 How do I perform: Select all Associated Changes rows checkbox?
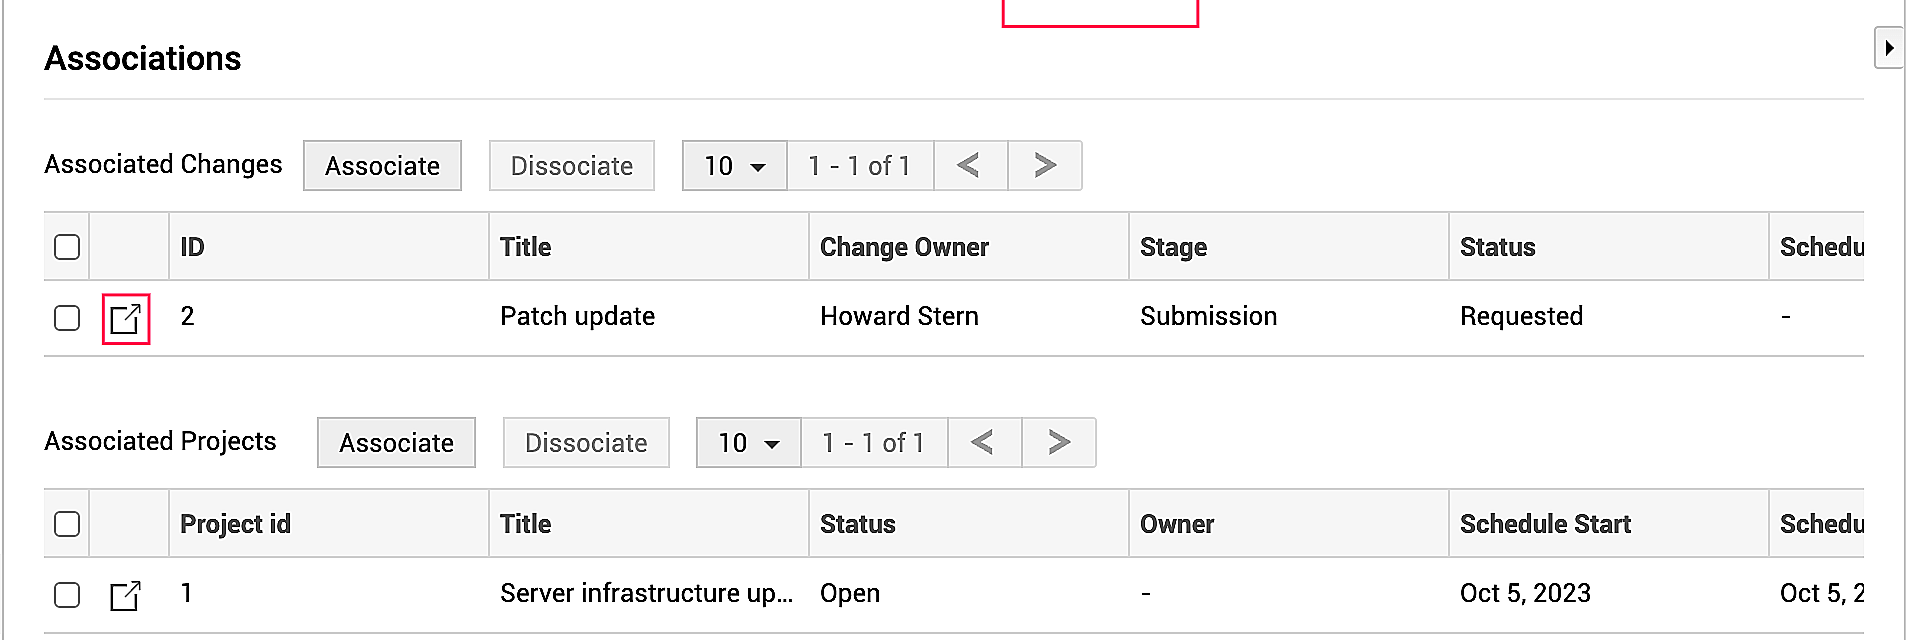67,247
